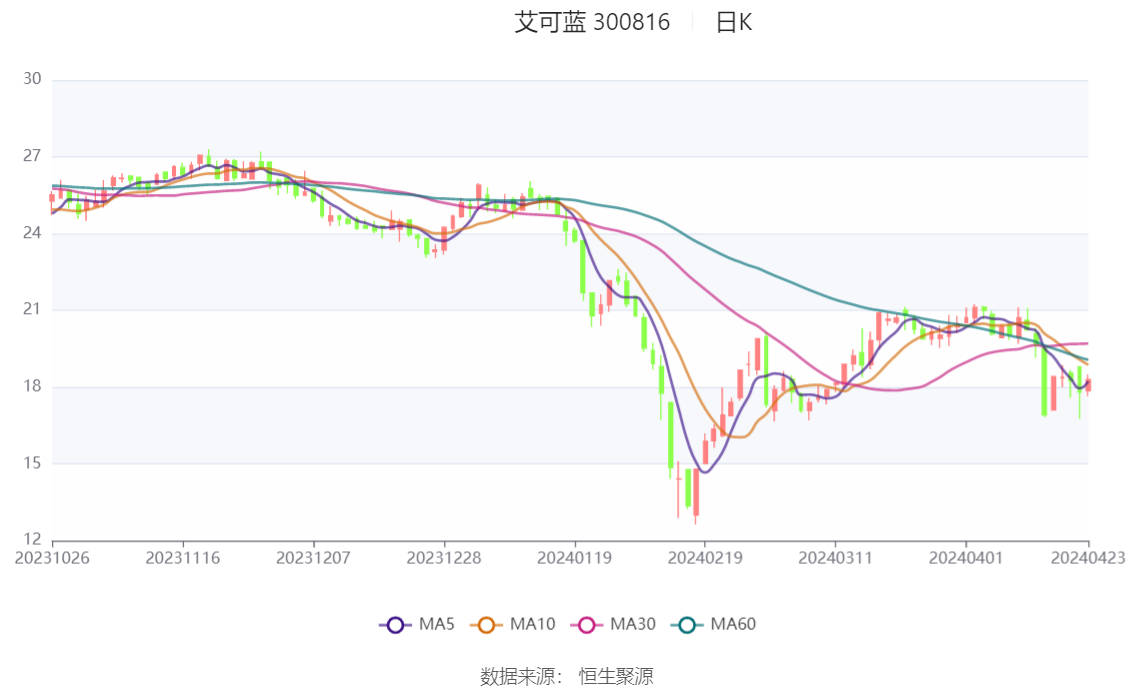Click the 恒生聚源 data source text
The height and width of the screenshot is (689, 1134).
pyautogui.click(x=616, y=677)
